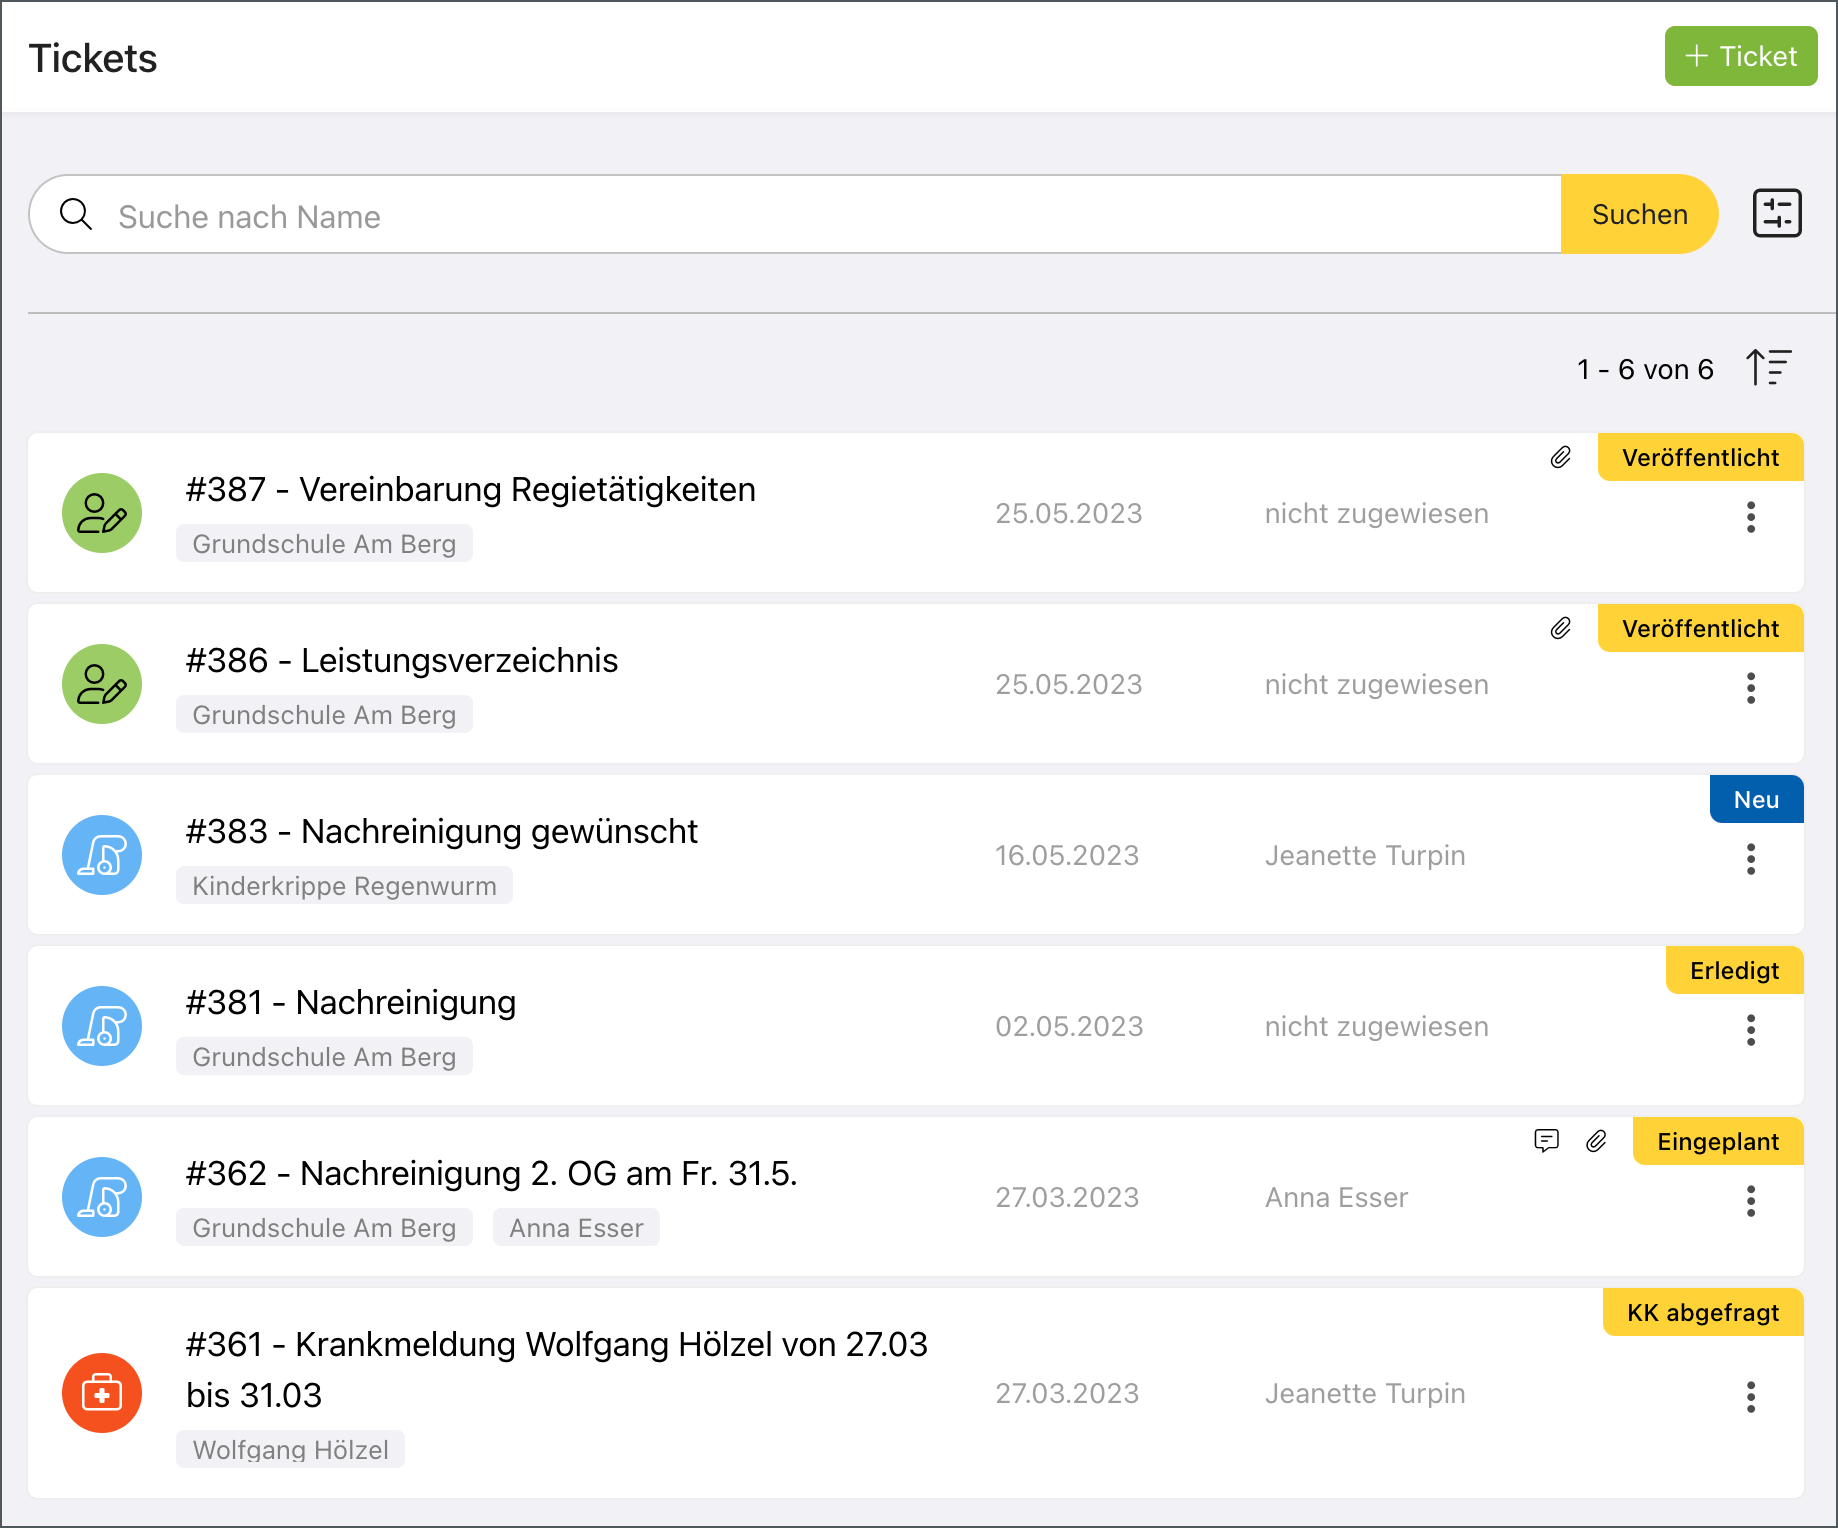Open three-dot menu for ticket #383

1750,859
